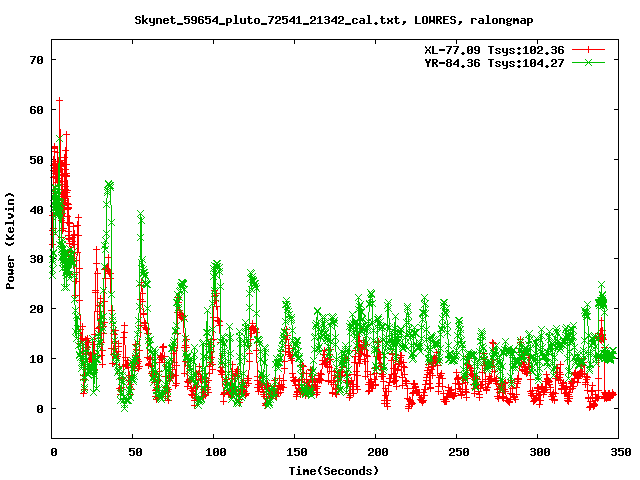Select the YR-84.36 Tsys:104.27 legend label

(x=494, y=63)
